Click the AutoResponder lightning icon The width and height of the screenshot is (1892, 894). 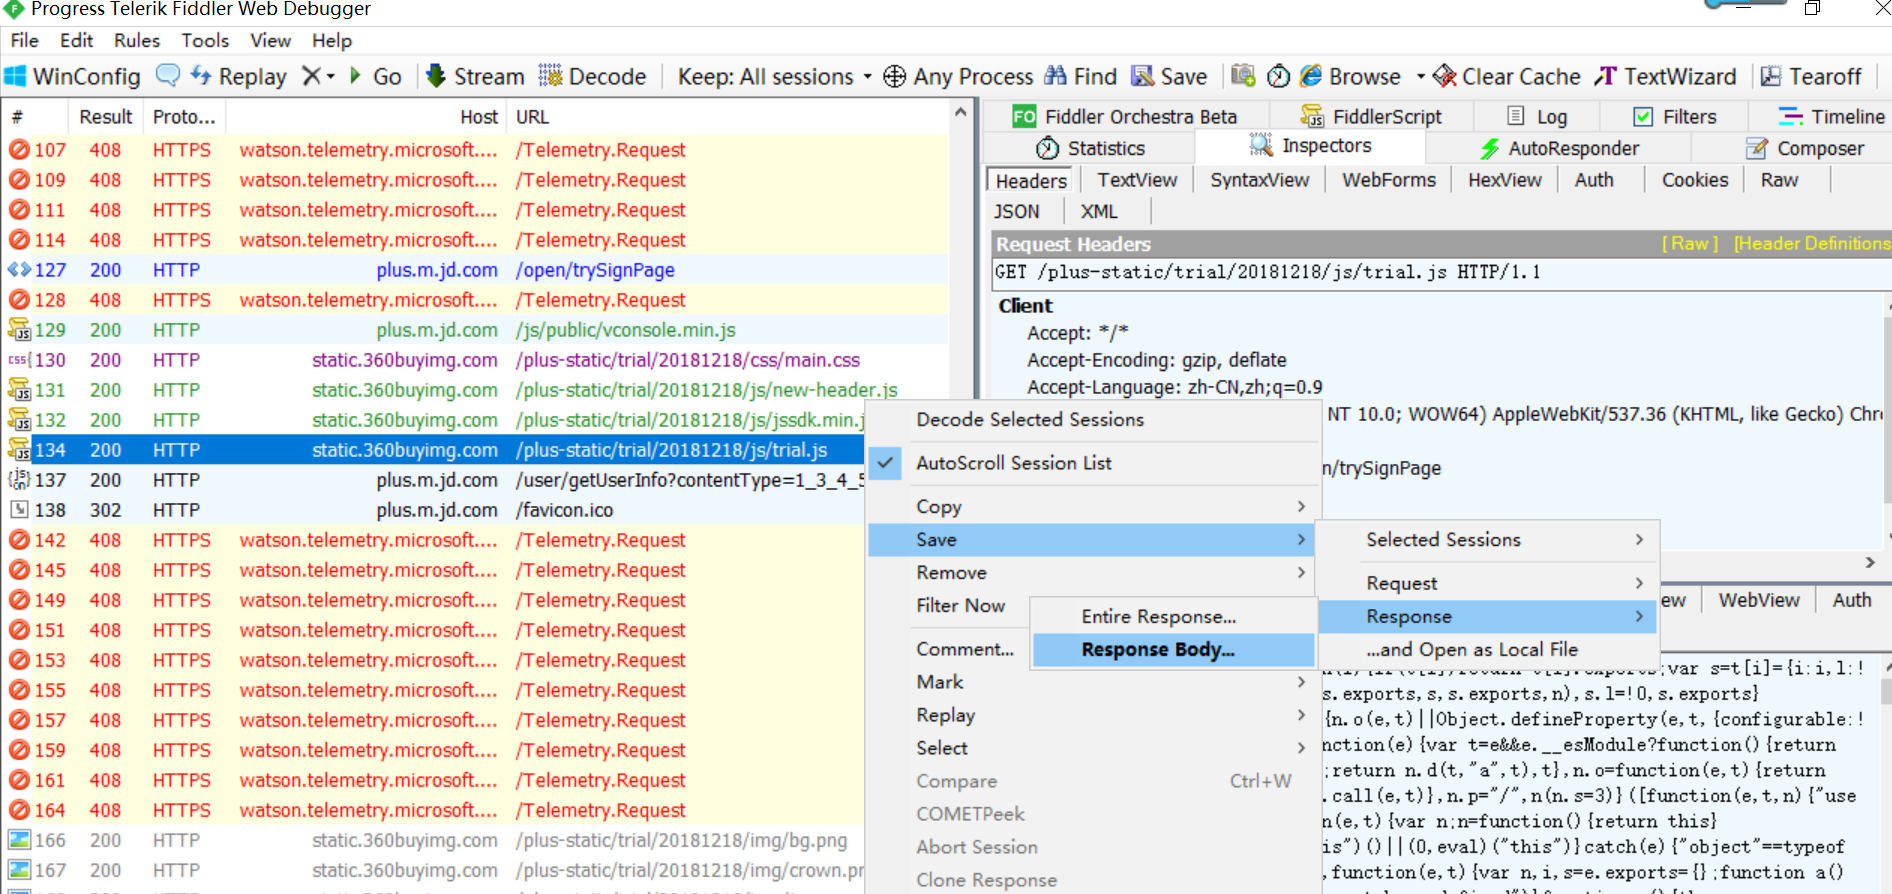(1490, 148)
